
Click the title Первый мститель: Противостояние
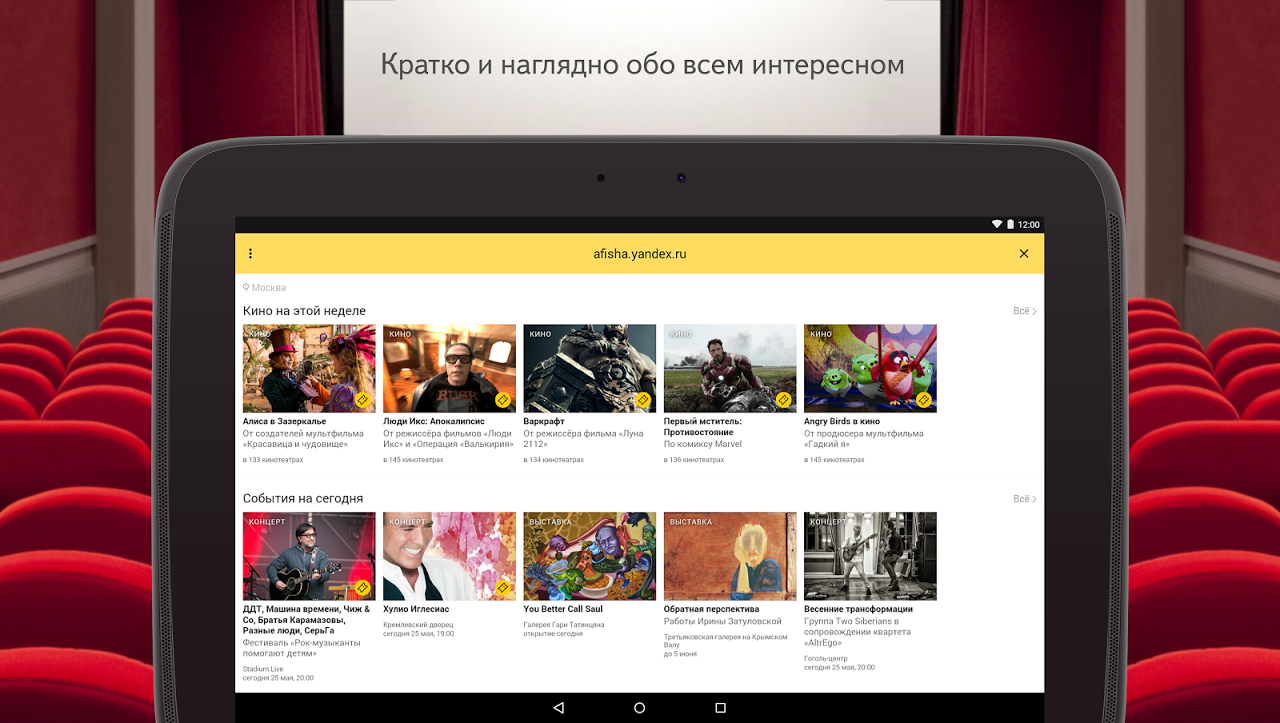click(703, 427)
